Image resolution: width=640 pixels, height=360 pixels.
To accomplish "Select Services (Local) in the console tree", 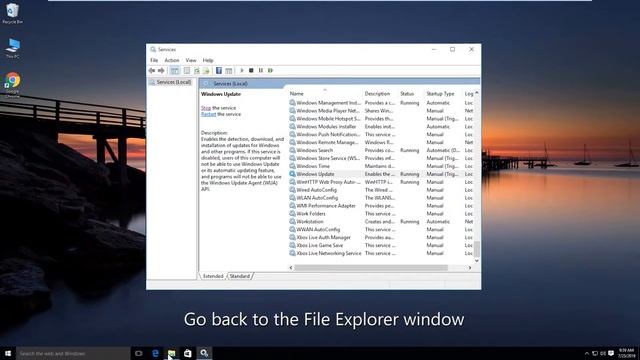I will coord(171,82).
